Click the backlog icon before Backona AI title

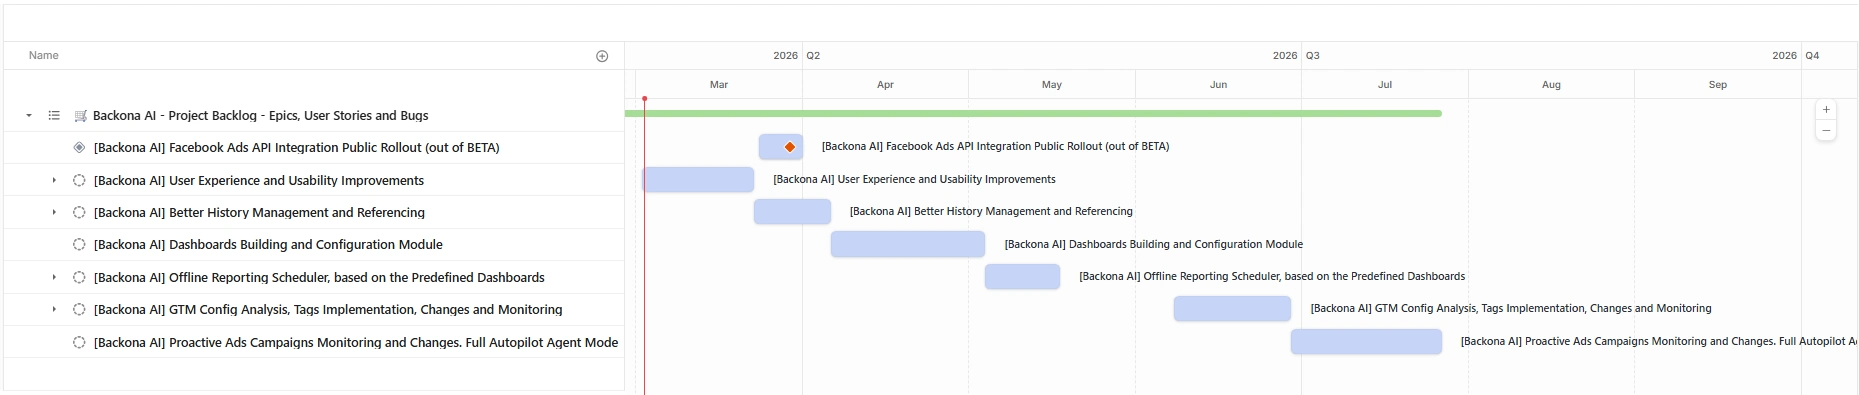coord(80,116)
